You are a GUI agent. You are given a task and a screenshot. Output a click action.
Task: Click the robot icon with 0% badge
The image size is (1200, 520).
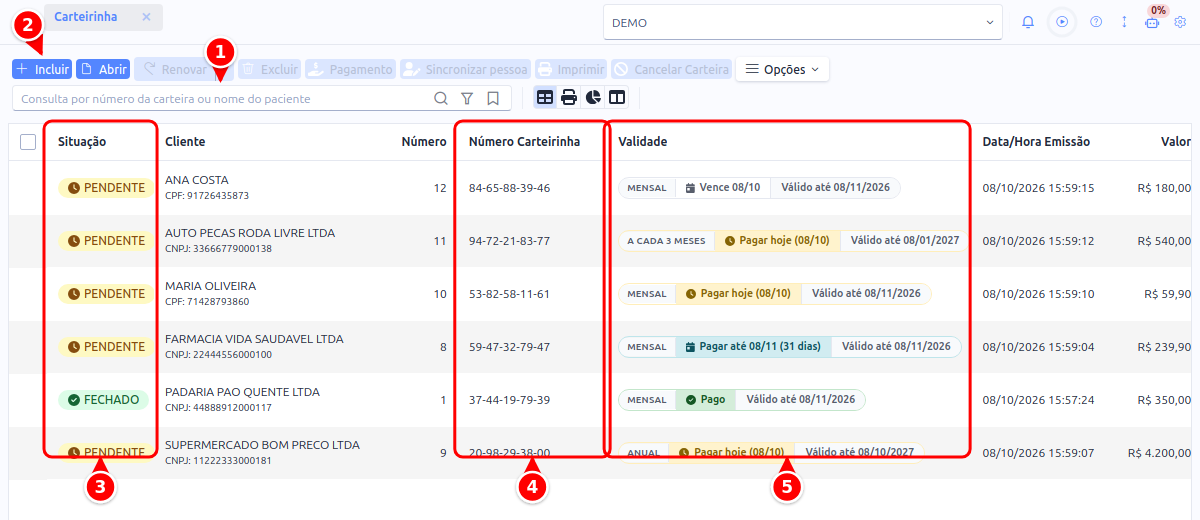click(x=1152, y=22)
